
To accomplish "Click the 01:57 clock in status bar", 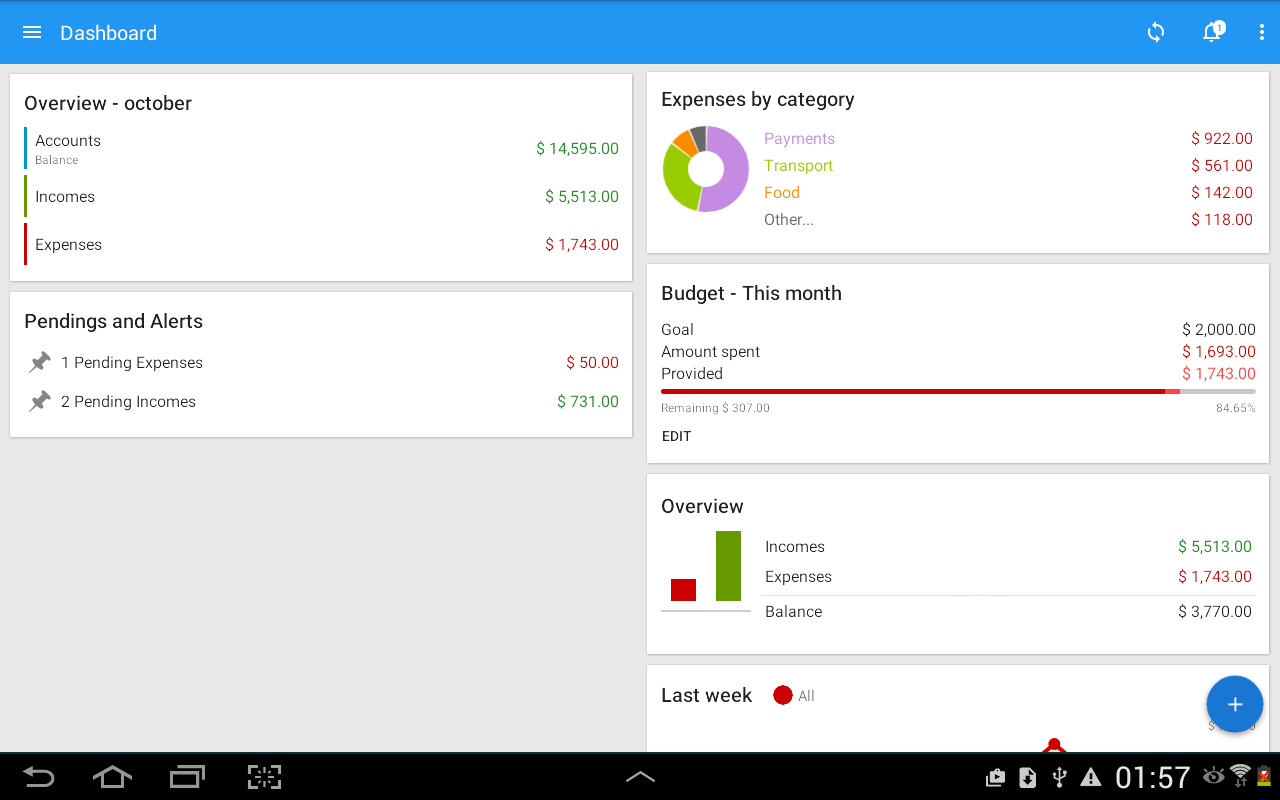I will click(x=1152, y=777).
